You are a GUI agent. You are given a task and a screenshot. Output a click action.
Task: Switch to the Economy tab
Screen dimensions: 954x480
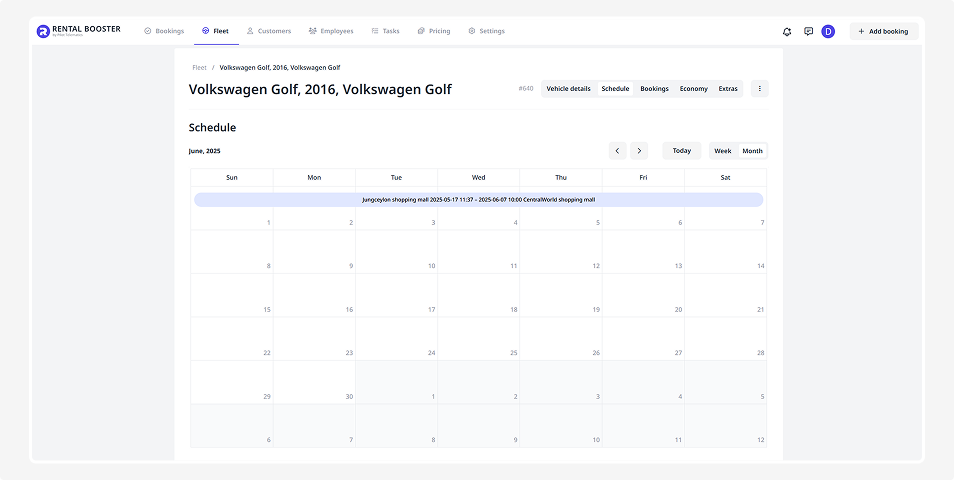(693, 89)
